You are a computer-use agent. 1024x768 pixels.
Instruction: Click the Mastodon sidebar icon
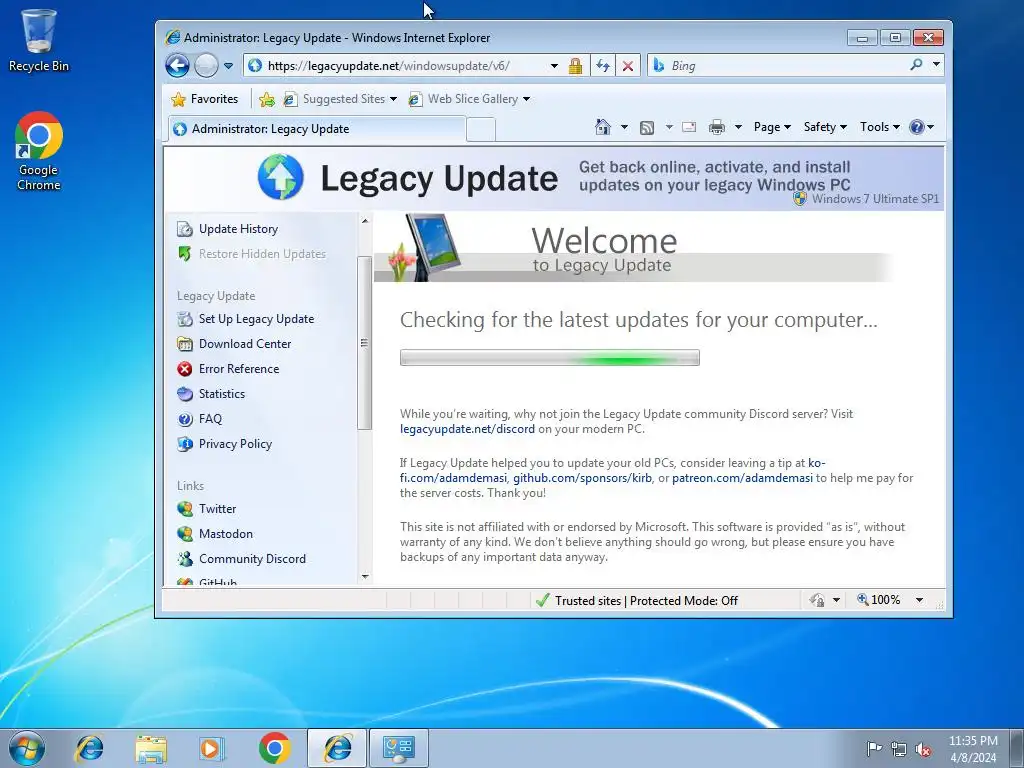pyautogui.click(x=185, y=534)
